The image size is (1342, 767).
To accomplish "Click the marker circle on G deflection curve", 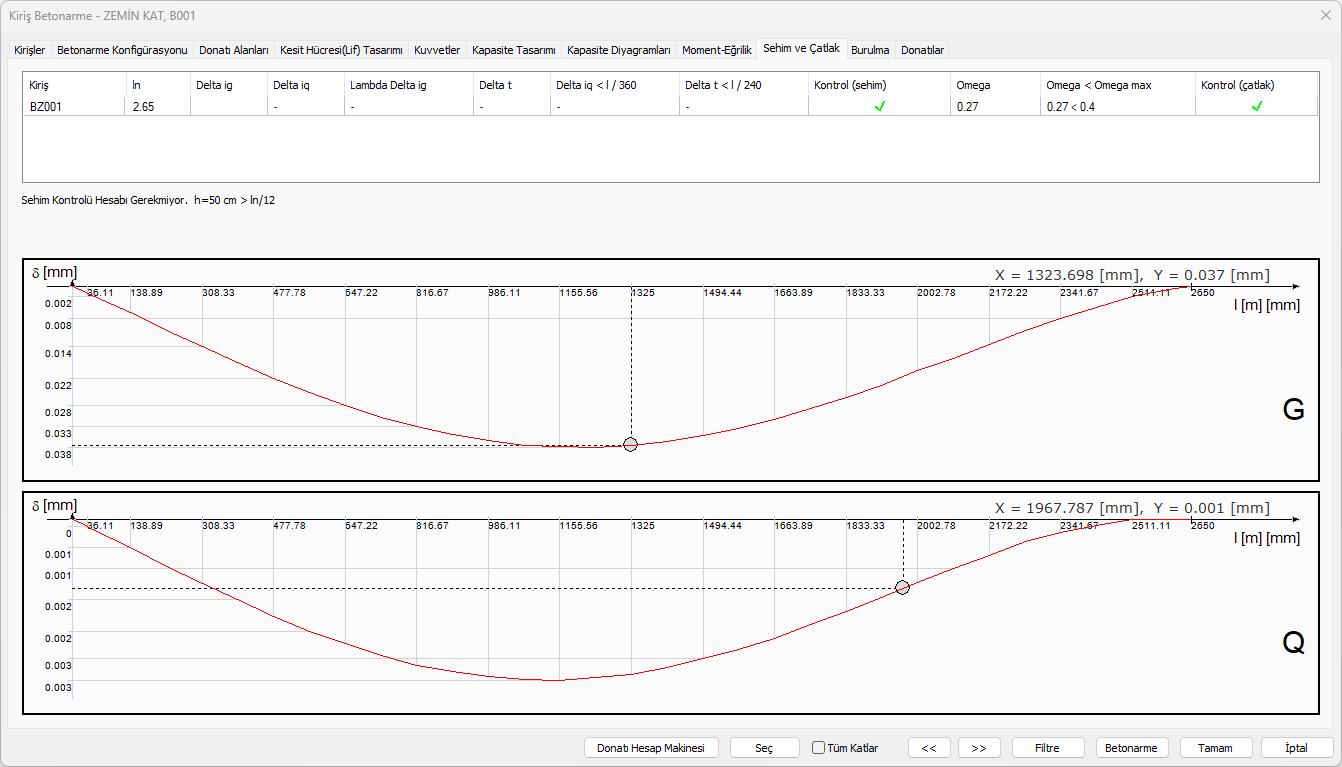I will point(630,445).
